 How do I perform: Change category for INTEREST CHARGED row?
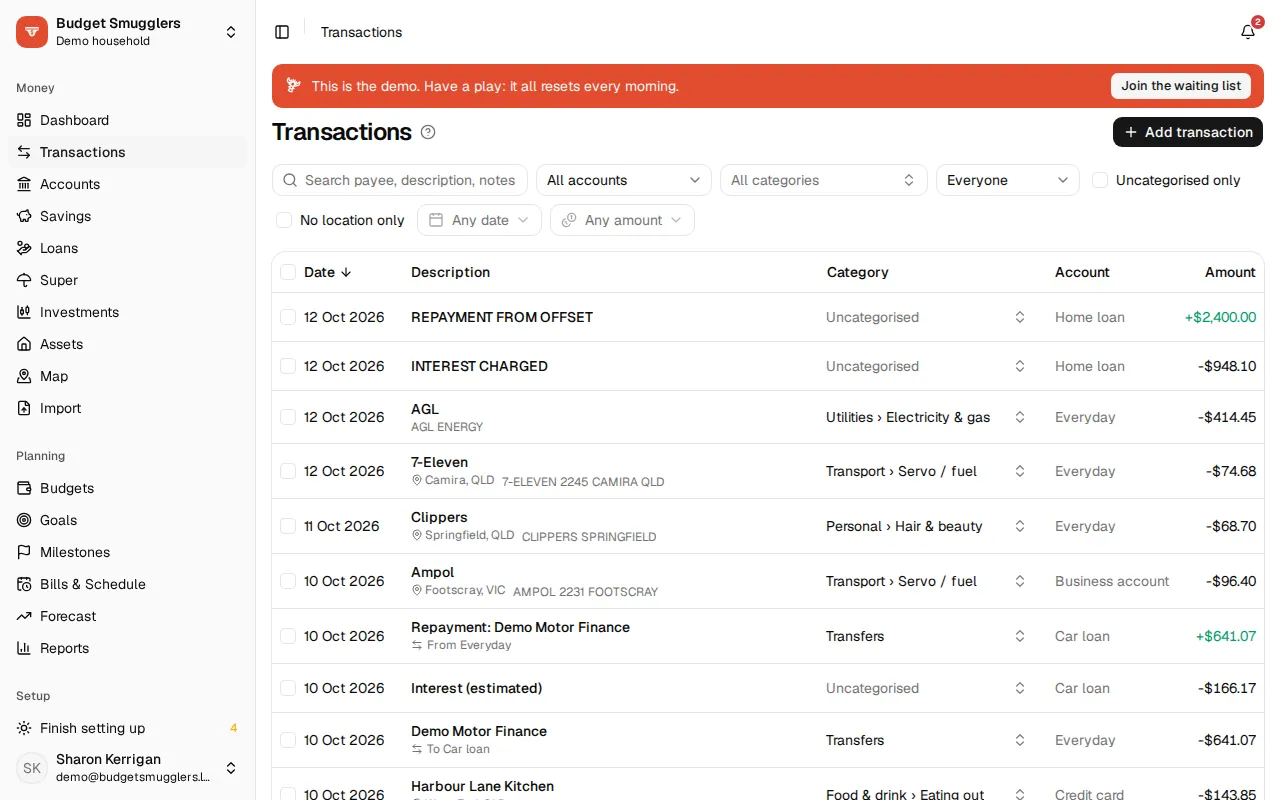[926, 366]
